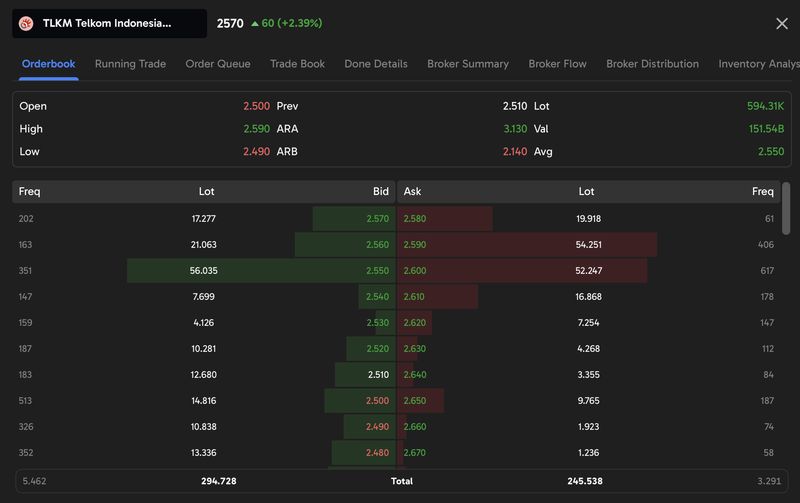
Task: Click total bid lot 294.728
Action: (x=218, y=481)
